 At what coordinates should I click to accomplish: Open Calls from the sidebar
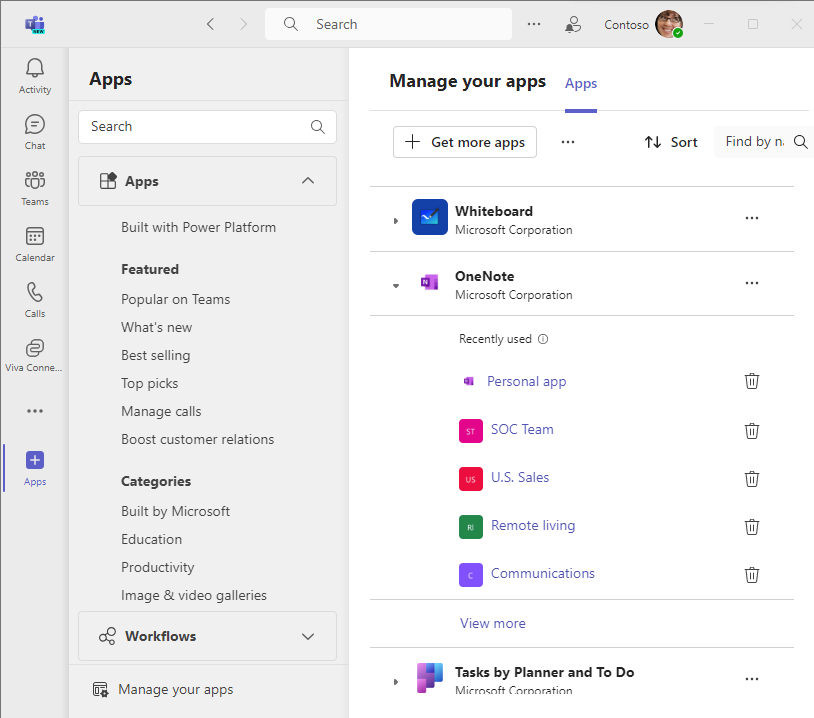pyautogui.click(x=35, y=299)
